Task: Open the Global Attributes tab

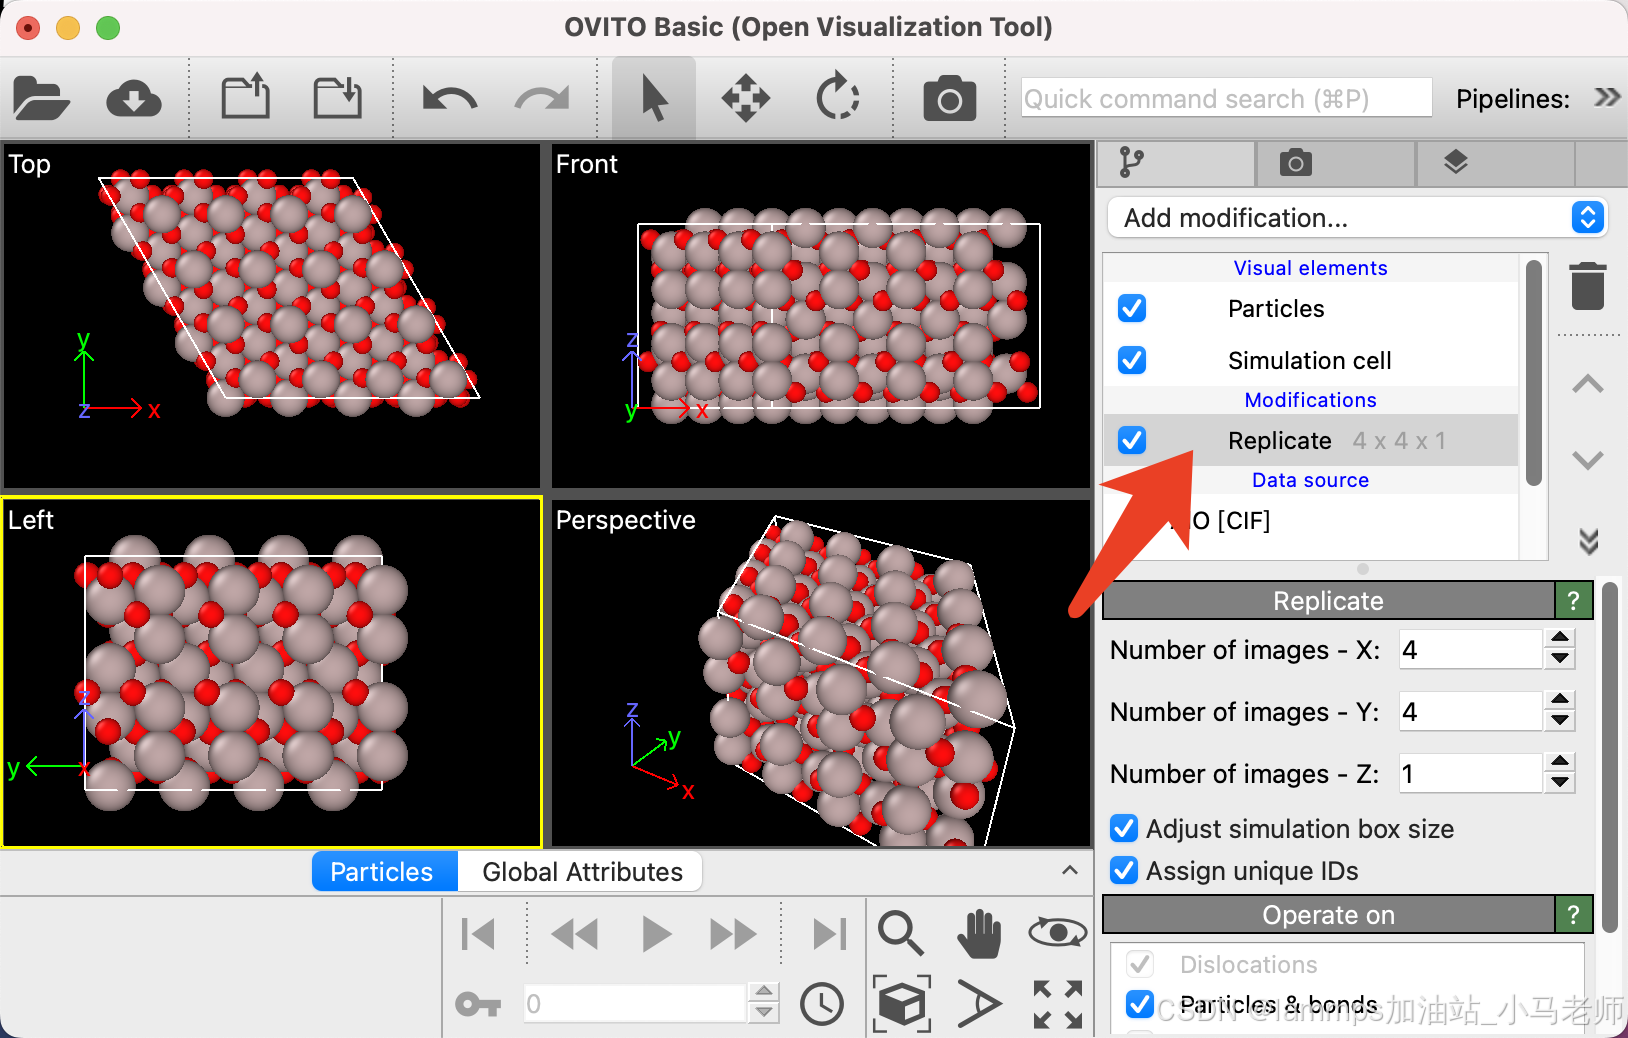Action: tap(582, 872)
